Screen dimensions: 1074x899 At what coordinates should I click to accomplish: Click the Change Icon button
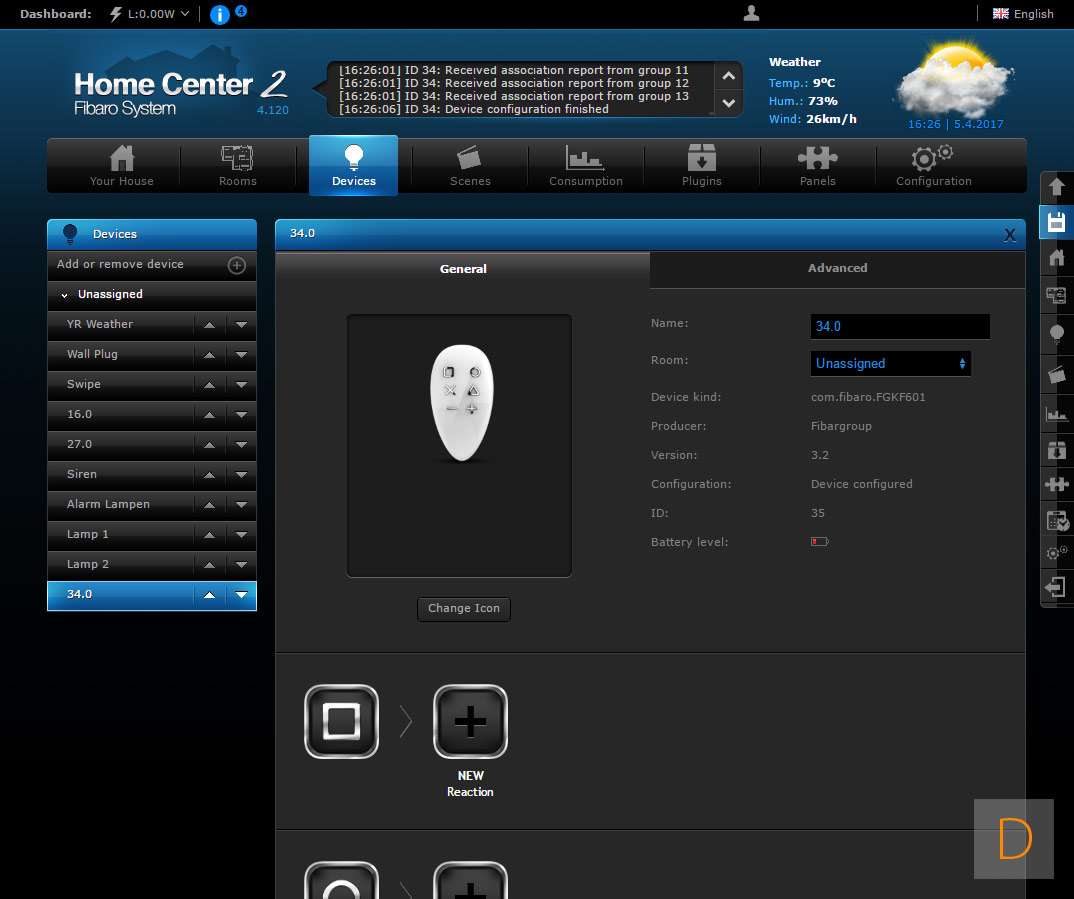(x=464, y=608)
